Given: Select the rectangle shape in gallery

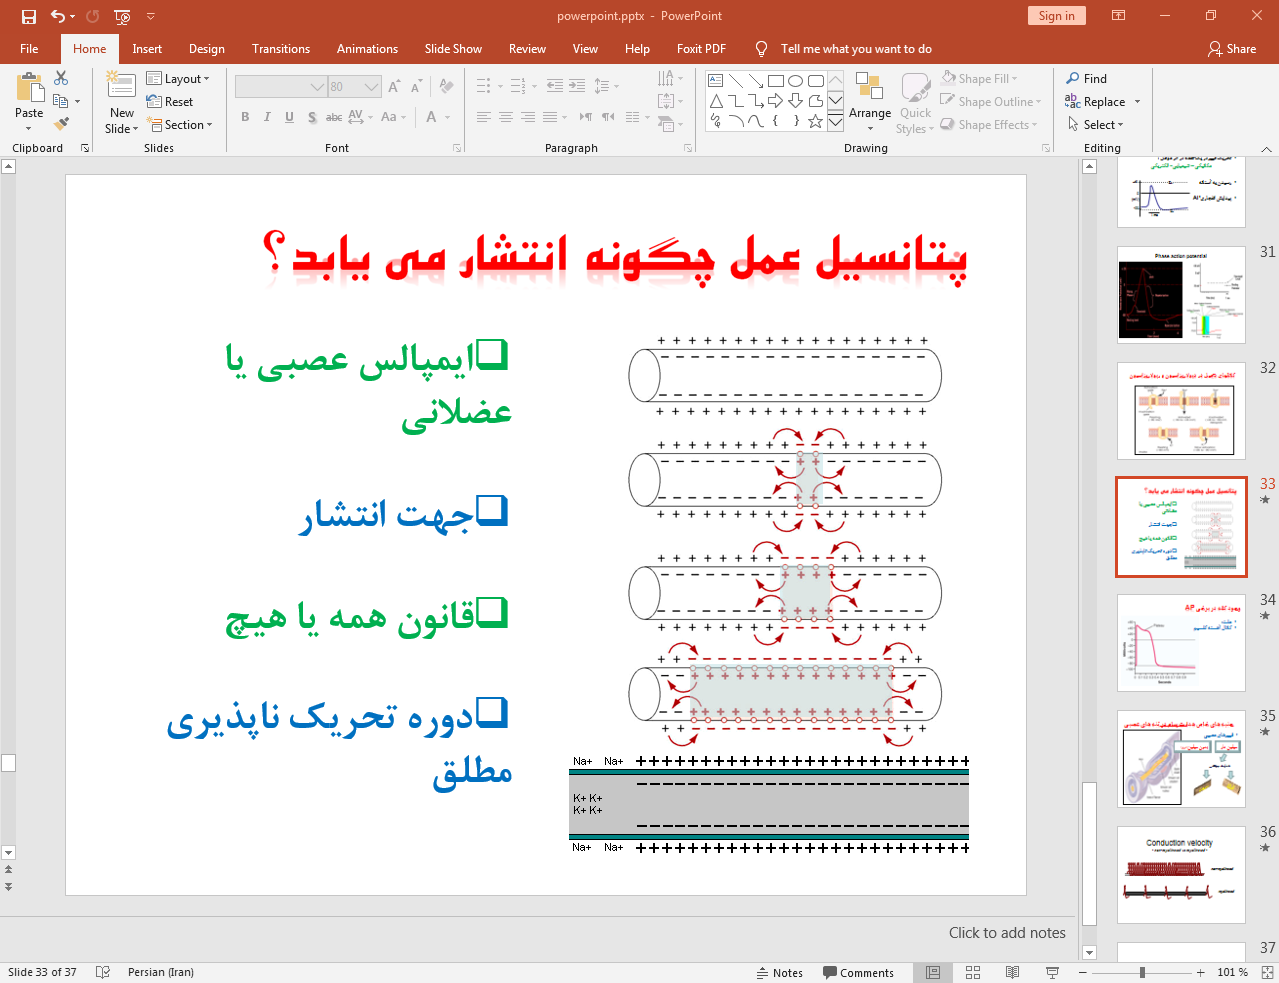Looking at the screenshot, I should pyautogui.click(x=775, y=81).
